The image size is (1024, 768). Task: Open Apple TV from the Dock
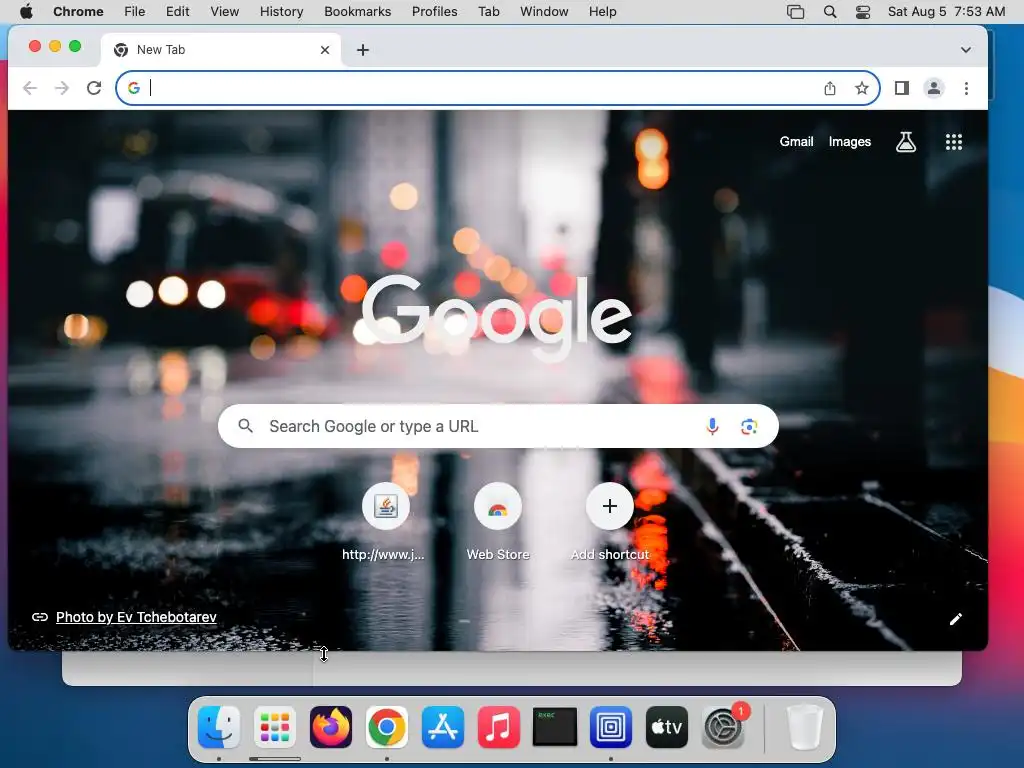[x=667, y=727]
